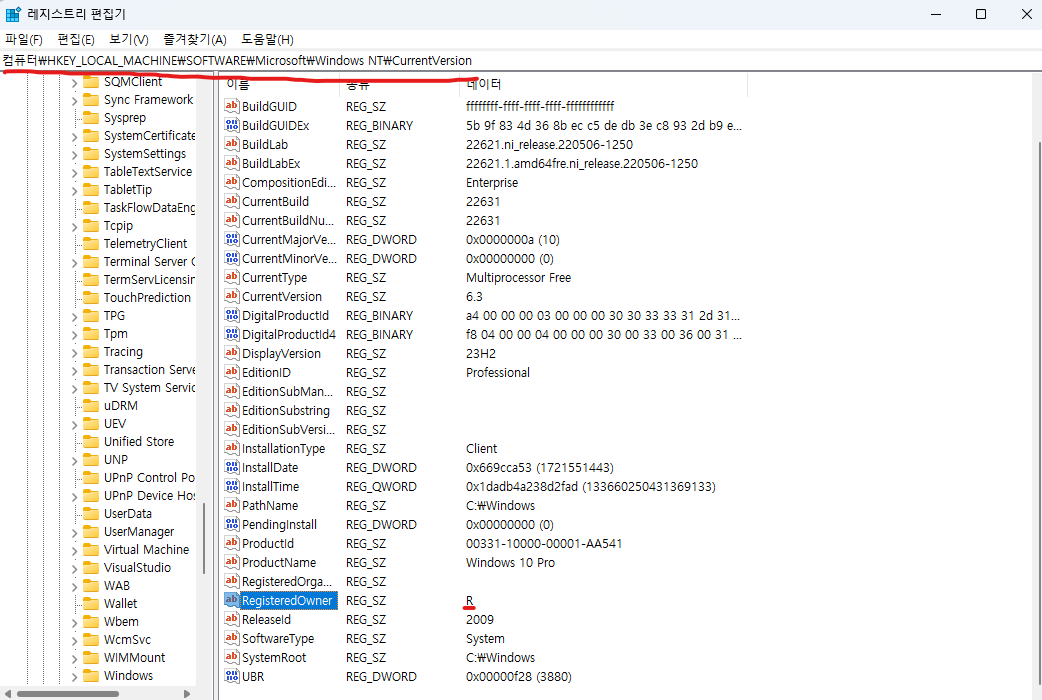
Task: Open the 파일(F) menu
Action: [x=24, y=40]
